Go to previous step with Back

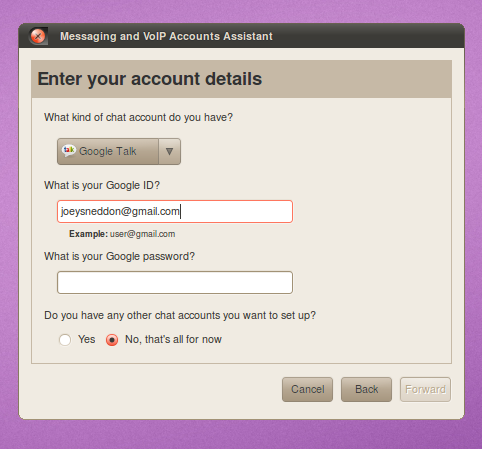tap(366, 389)
